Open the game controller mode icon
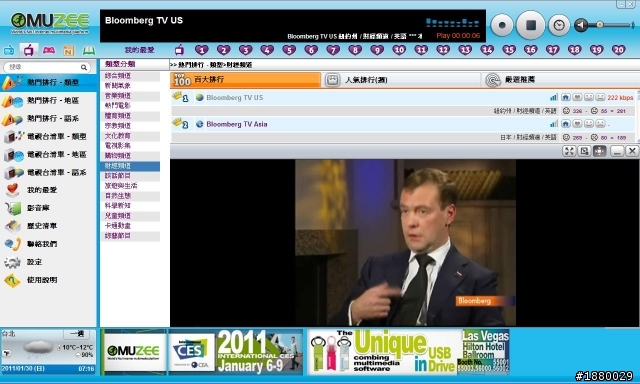 click(x=49, y=50)
